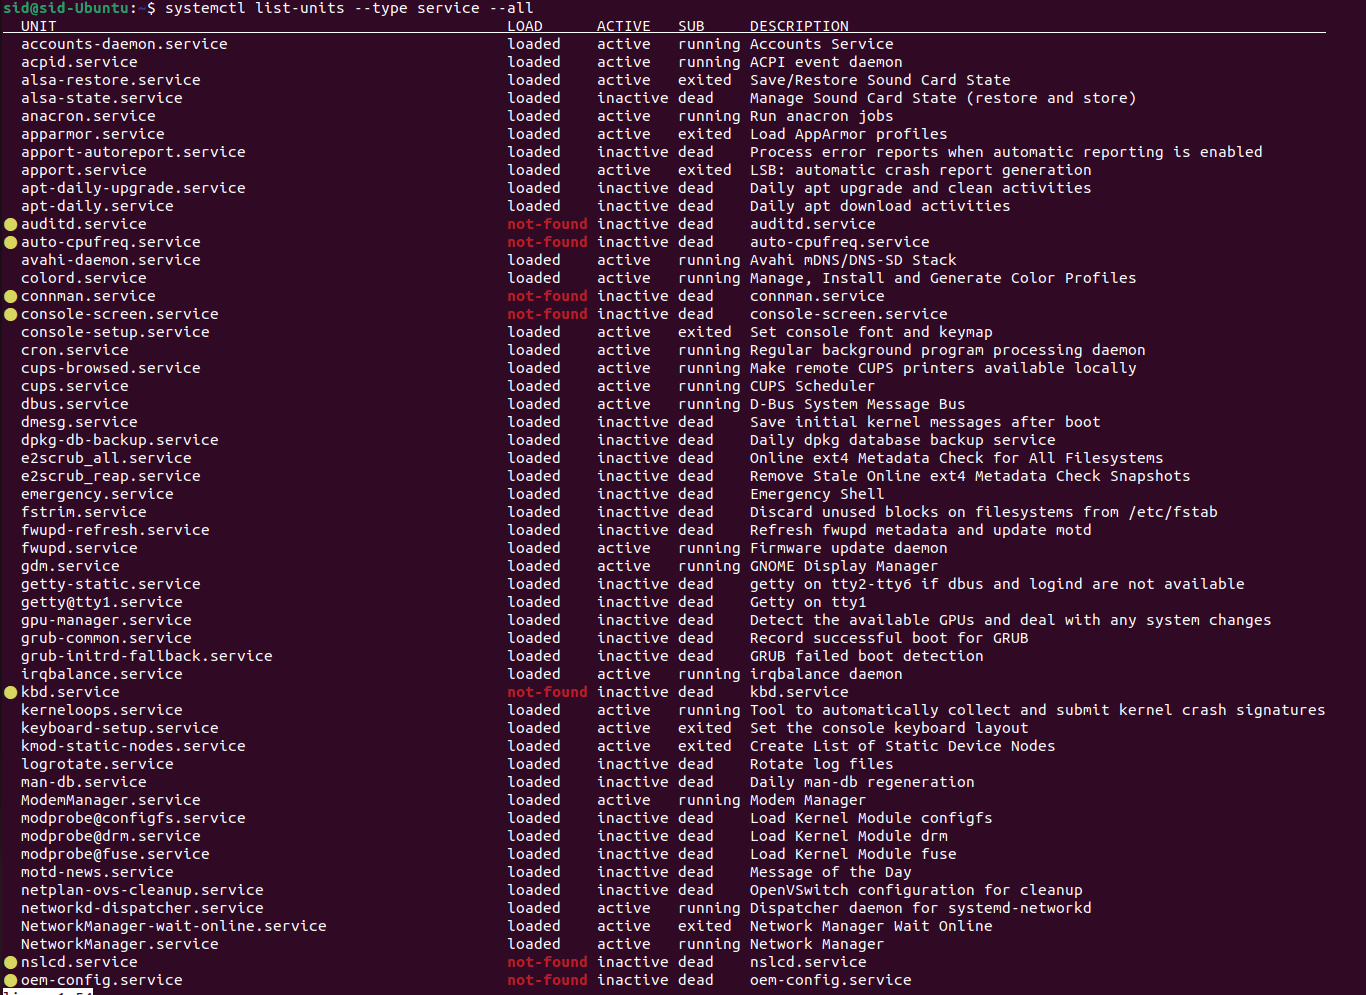Click the UNIT column header
The width and height of the screenshot is (1366, 995).
pyautogui.click(x=38, y=26)
